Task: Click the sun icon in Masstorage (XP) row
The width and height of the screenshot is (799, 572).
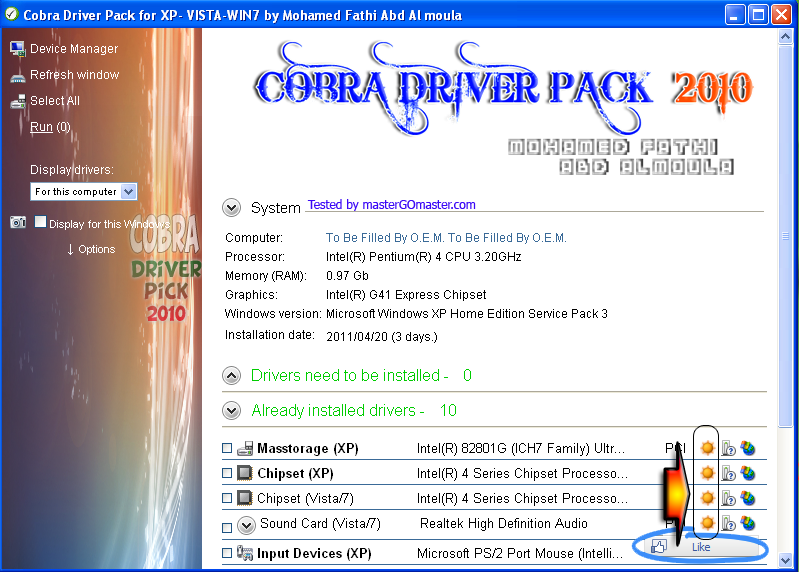Action: pos(707,448)
